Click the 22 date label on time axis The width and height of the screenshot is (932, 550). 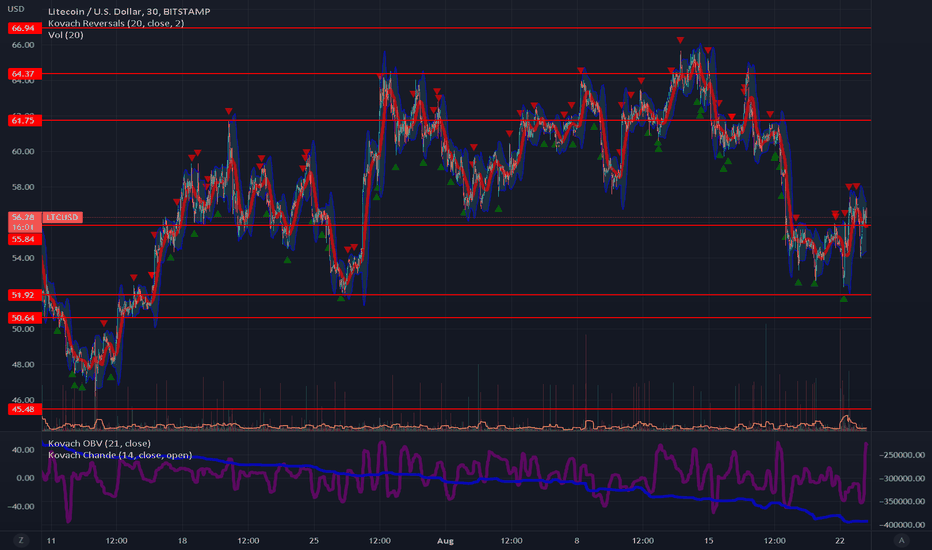click(x=840, y=541)
